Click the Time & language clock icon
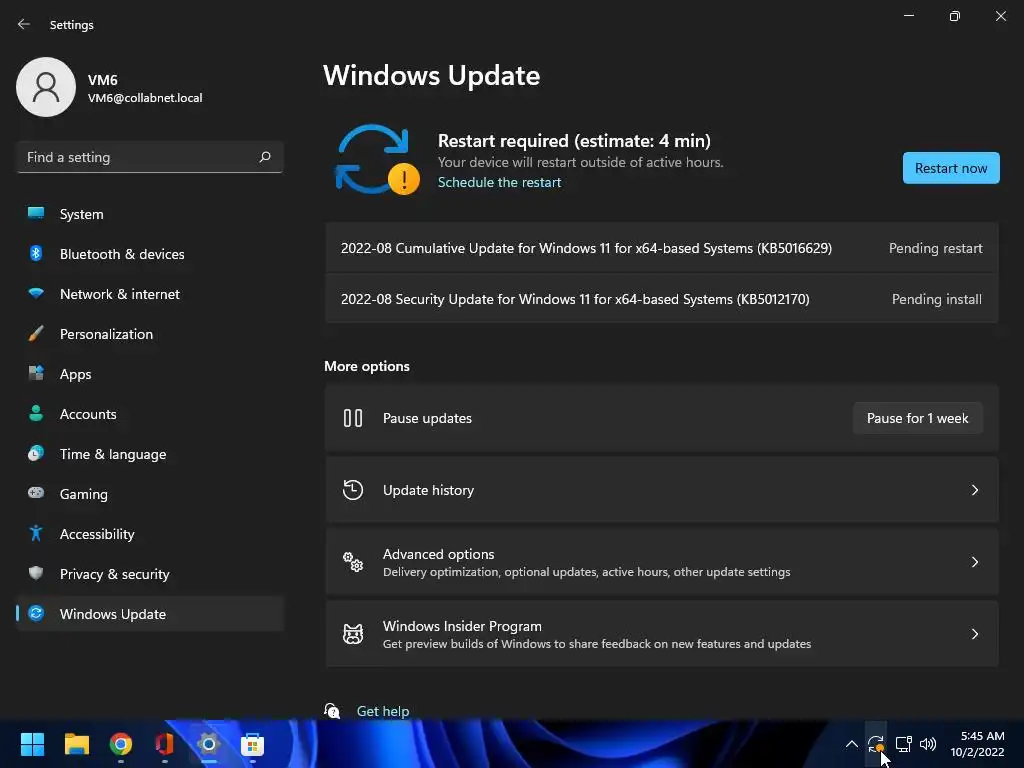The width and height of the screenshot is (1024, 768). (36, 453)
